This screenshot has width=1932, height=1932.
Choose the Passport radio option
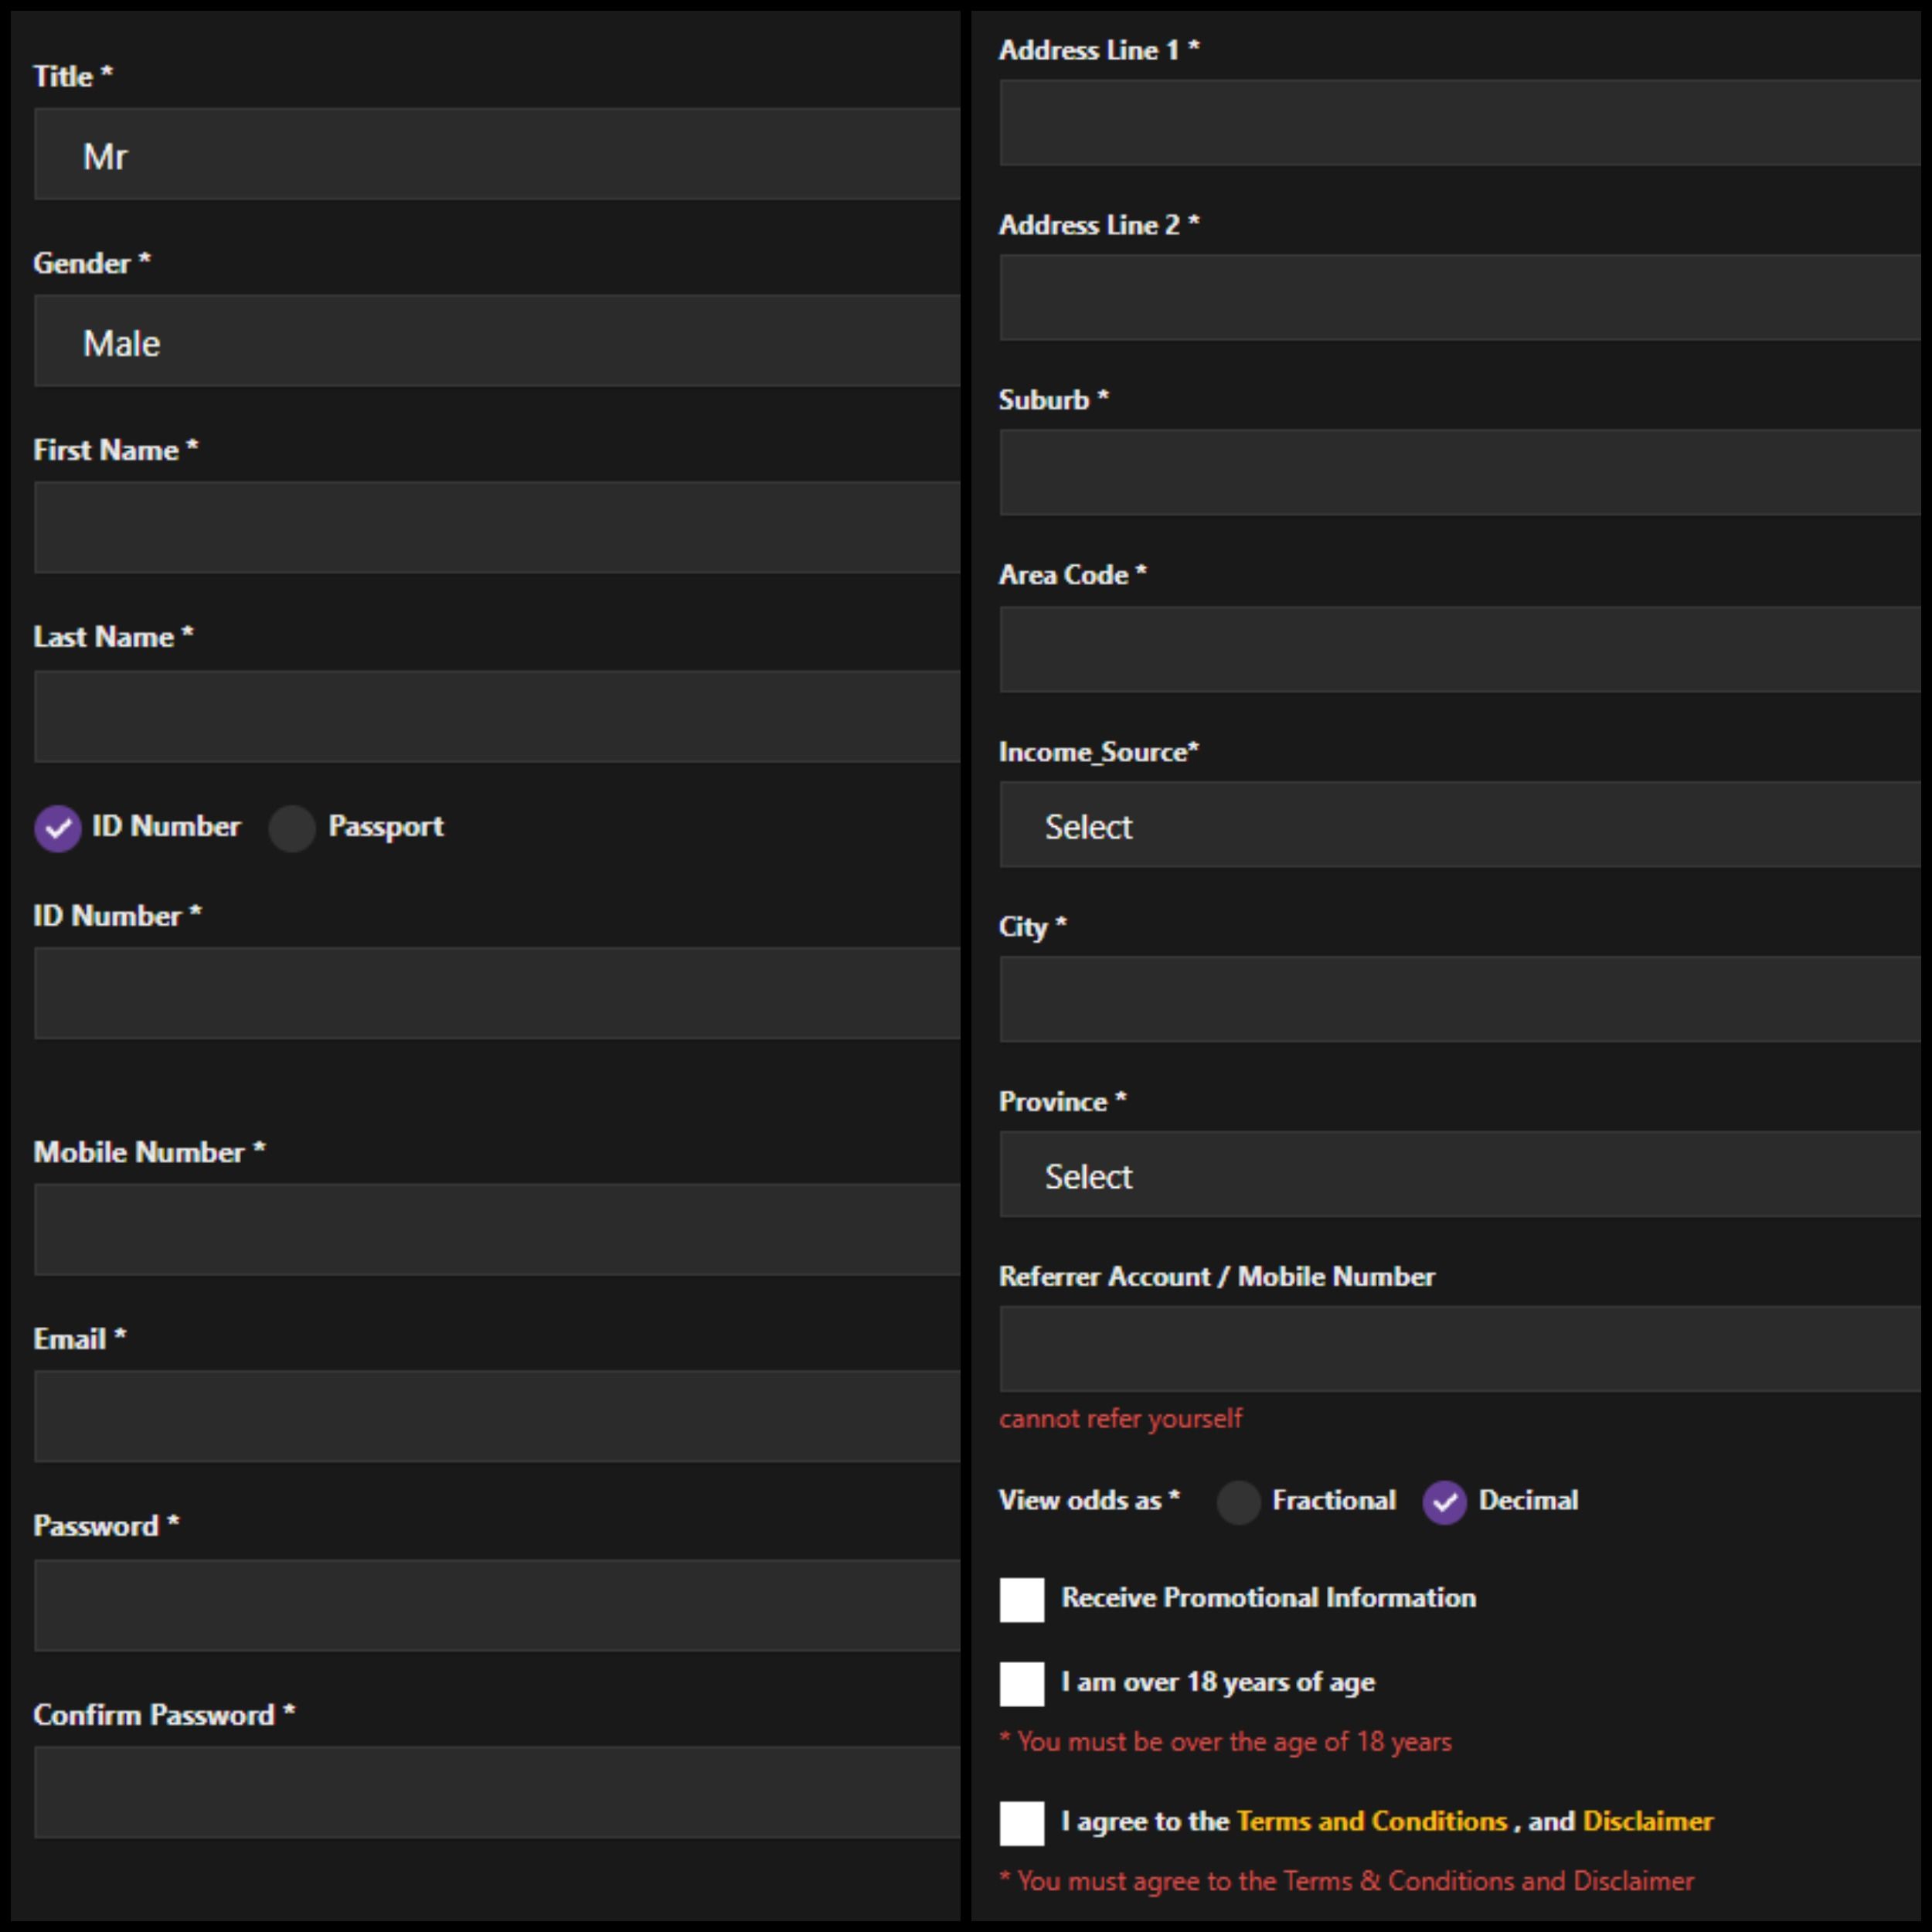click(292, 828)
